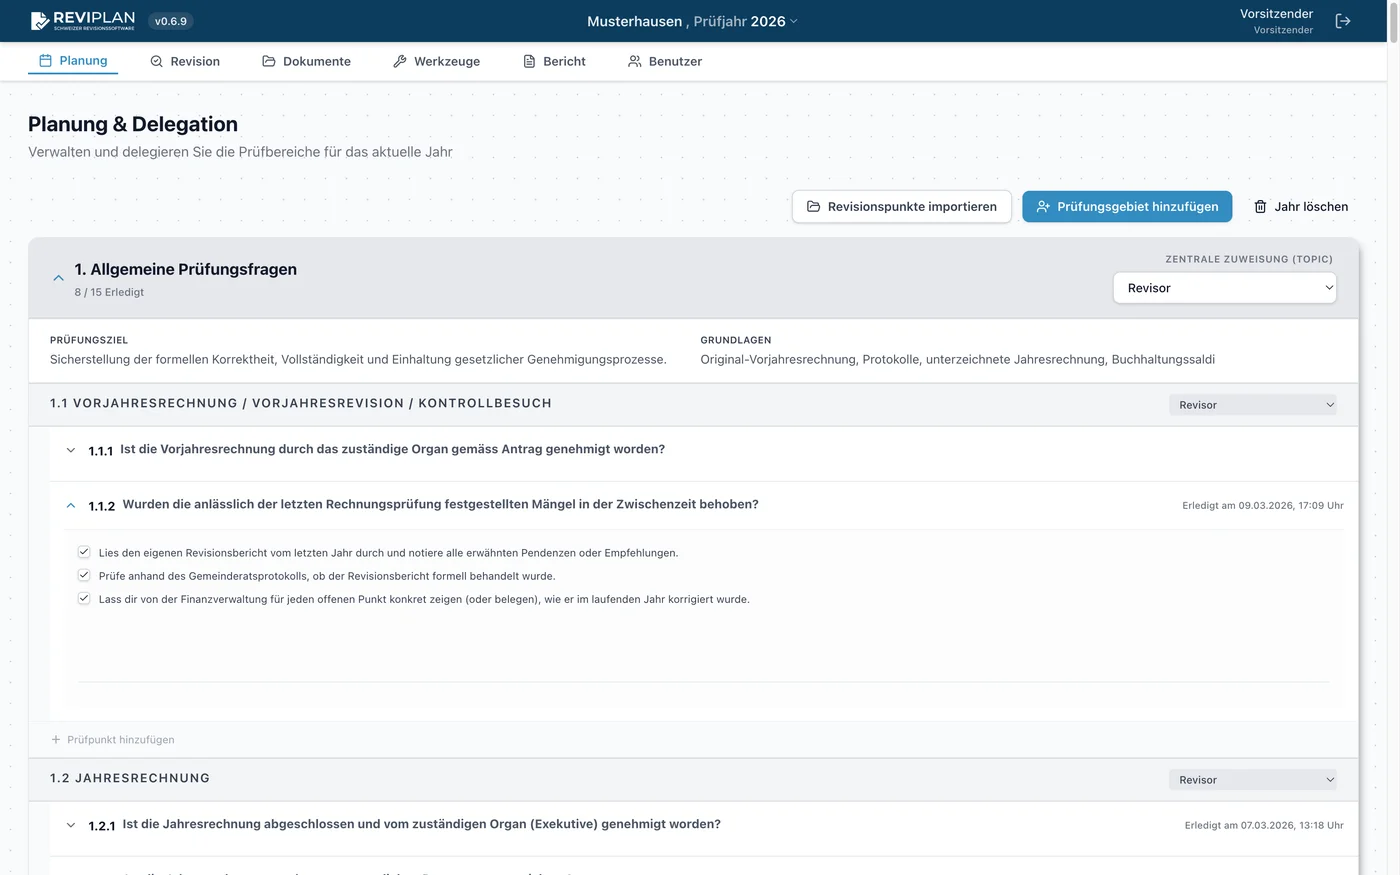Click the trash icon for Jahr löschen
Screen dimensions: 1400x875
(1260, 207)
